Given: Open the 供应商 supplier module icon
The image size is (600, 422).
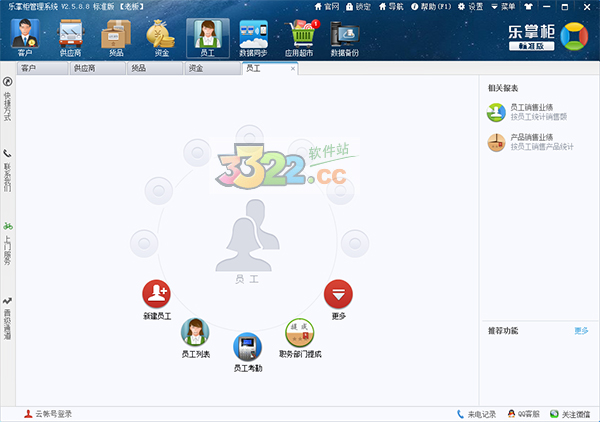Looking at the screenshot, I should [70, 38].
